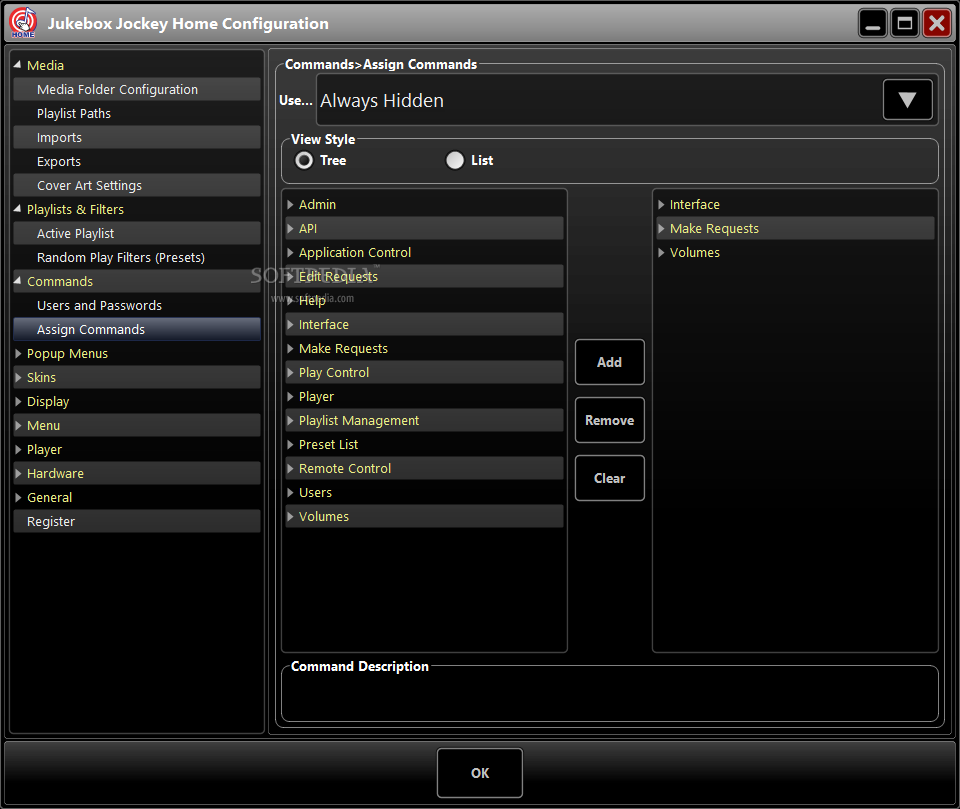Open Active Playlist settings
This screenshot has height=809, width=960.
tap(137, 233)
